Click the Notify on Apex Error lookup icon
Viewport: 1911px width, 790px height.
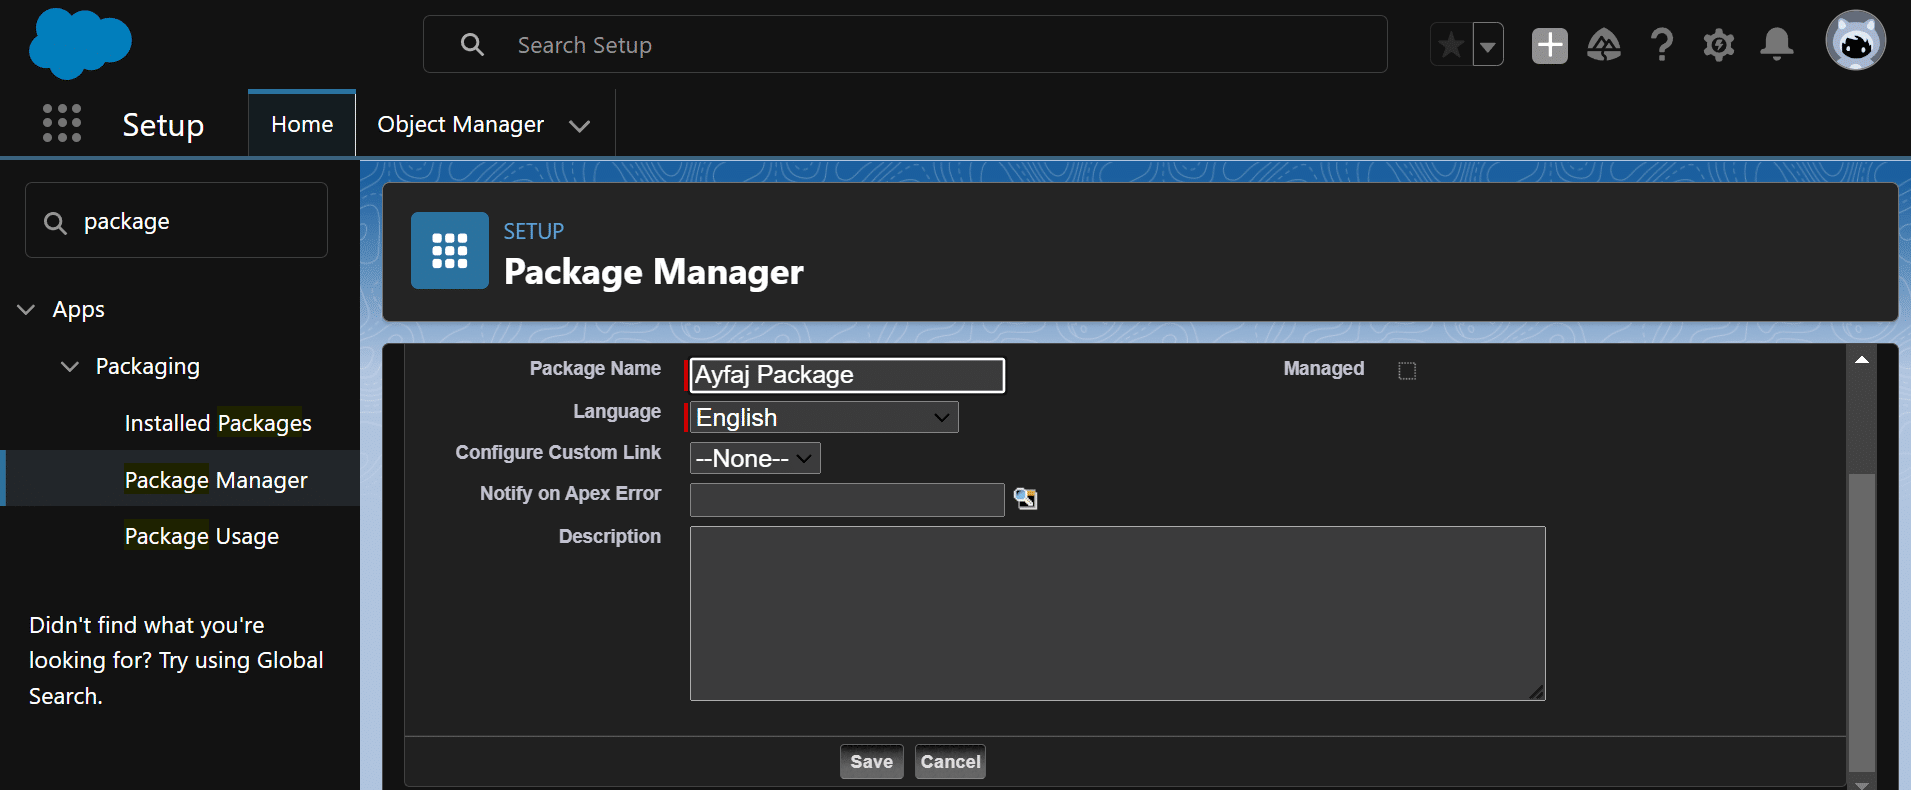click(x=1025, y=499)
